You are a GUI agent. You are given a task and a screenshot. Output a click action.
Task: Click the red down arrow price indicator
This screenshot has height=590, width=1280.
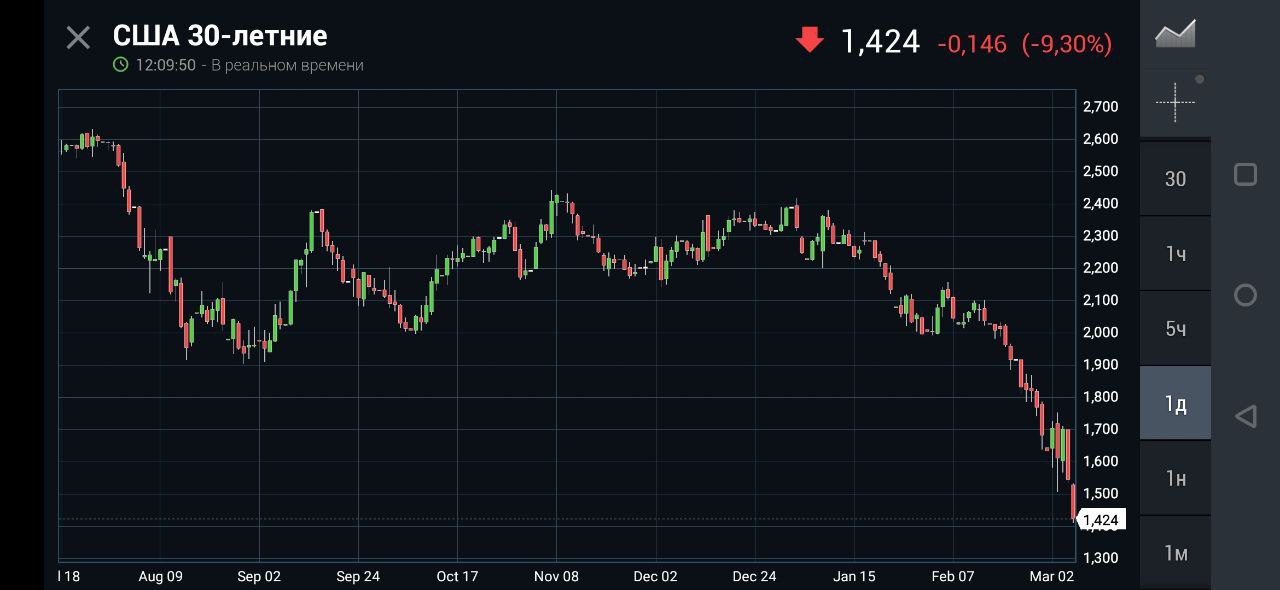pyautogui.click(x=809, y=40)
